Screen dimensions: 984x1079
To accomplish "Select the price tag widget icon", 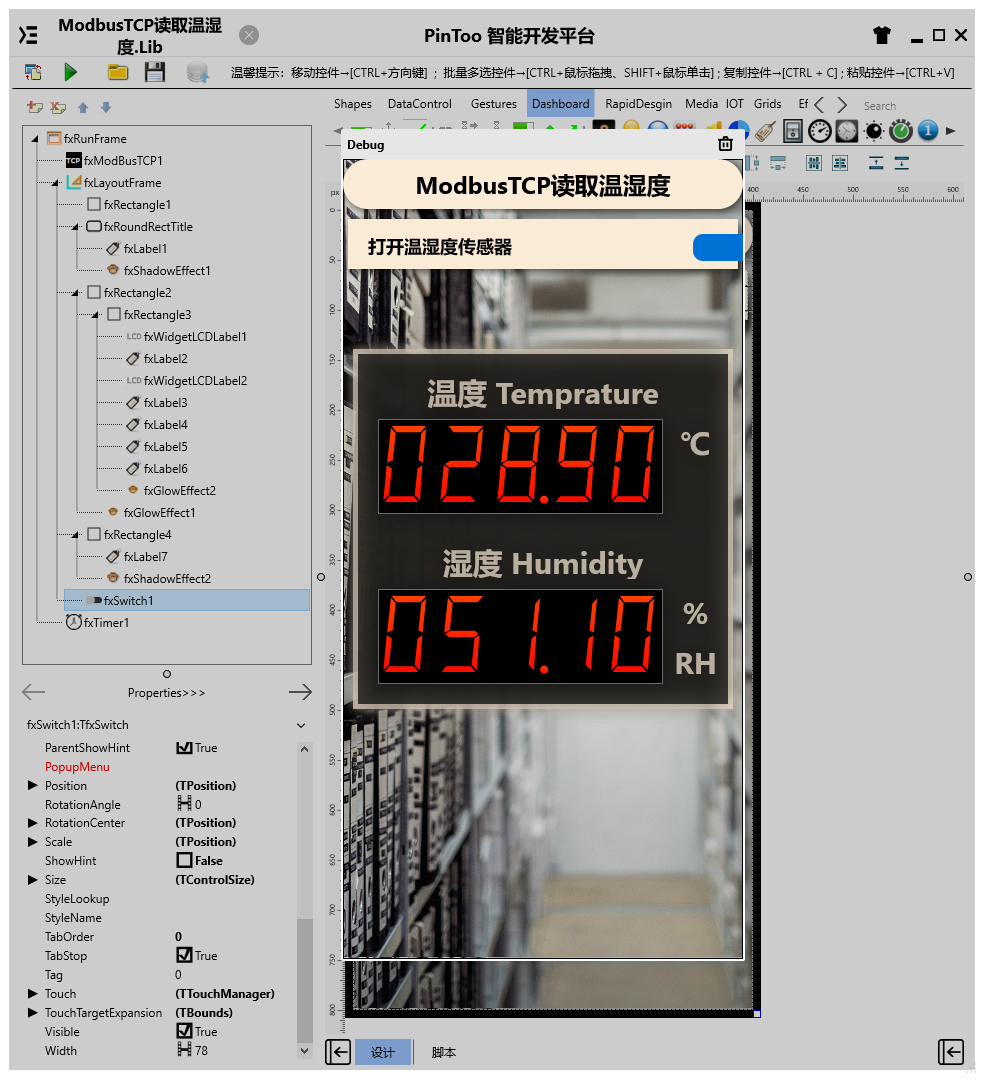I will pyautogui.click(x=765, y=131).
